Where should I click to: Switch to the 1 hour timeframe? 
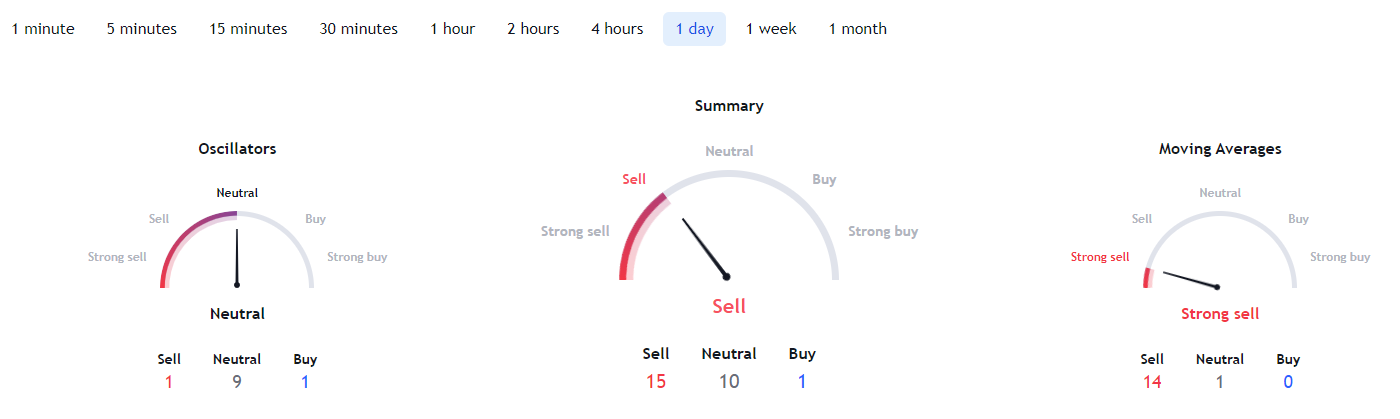pos(453,29)
